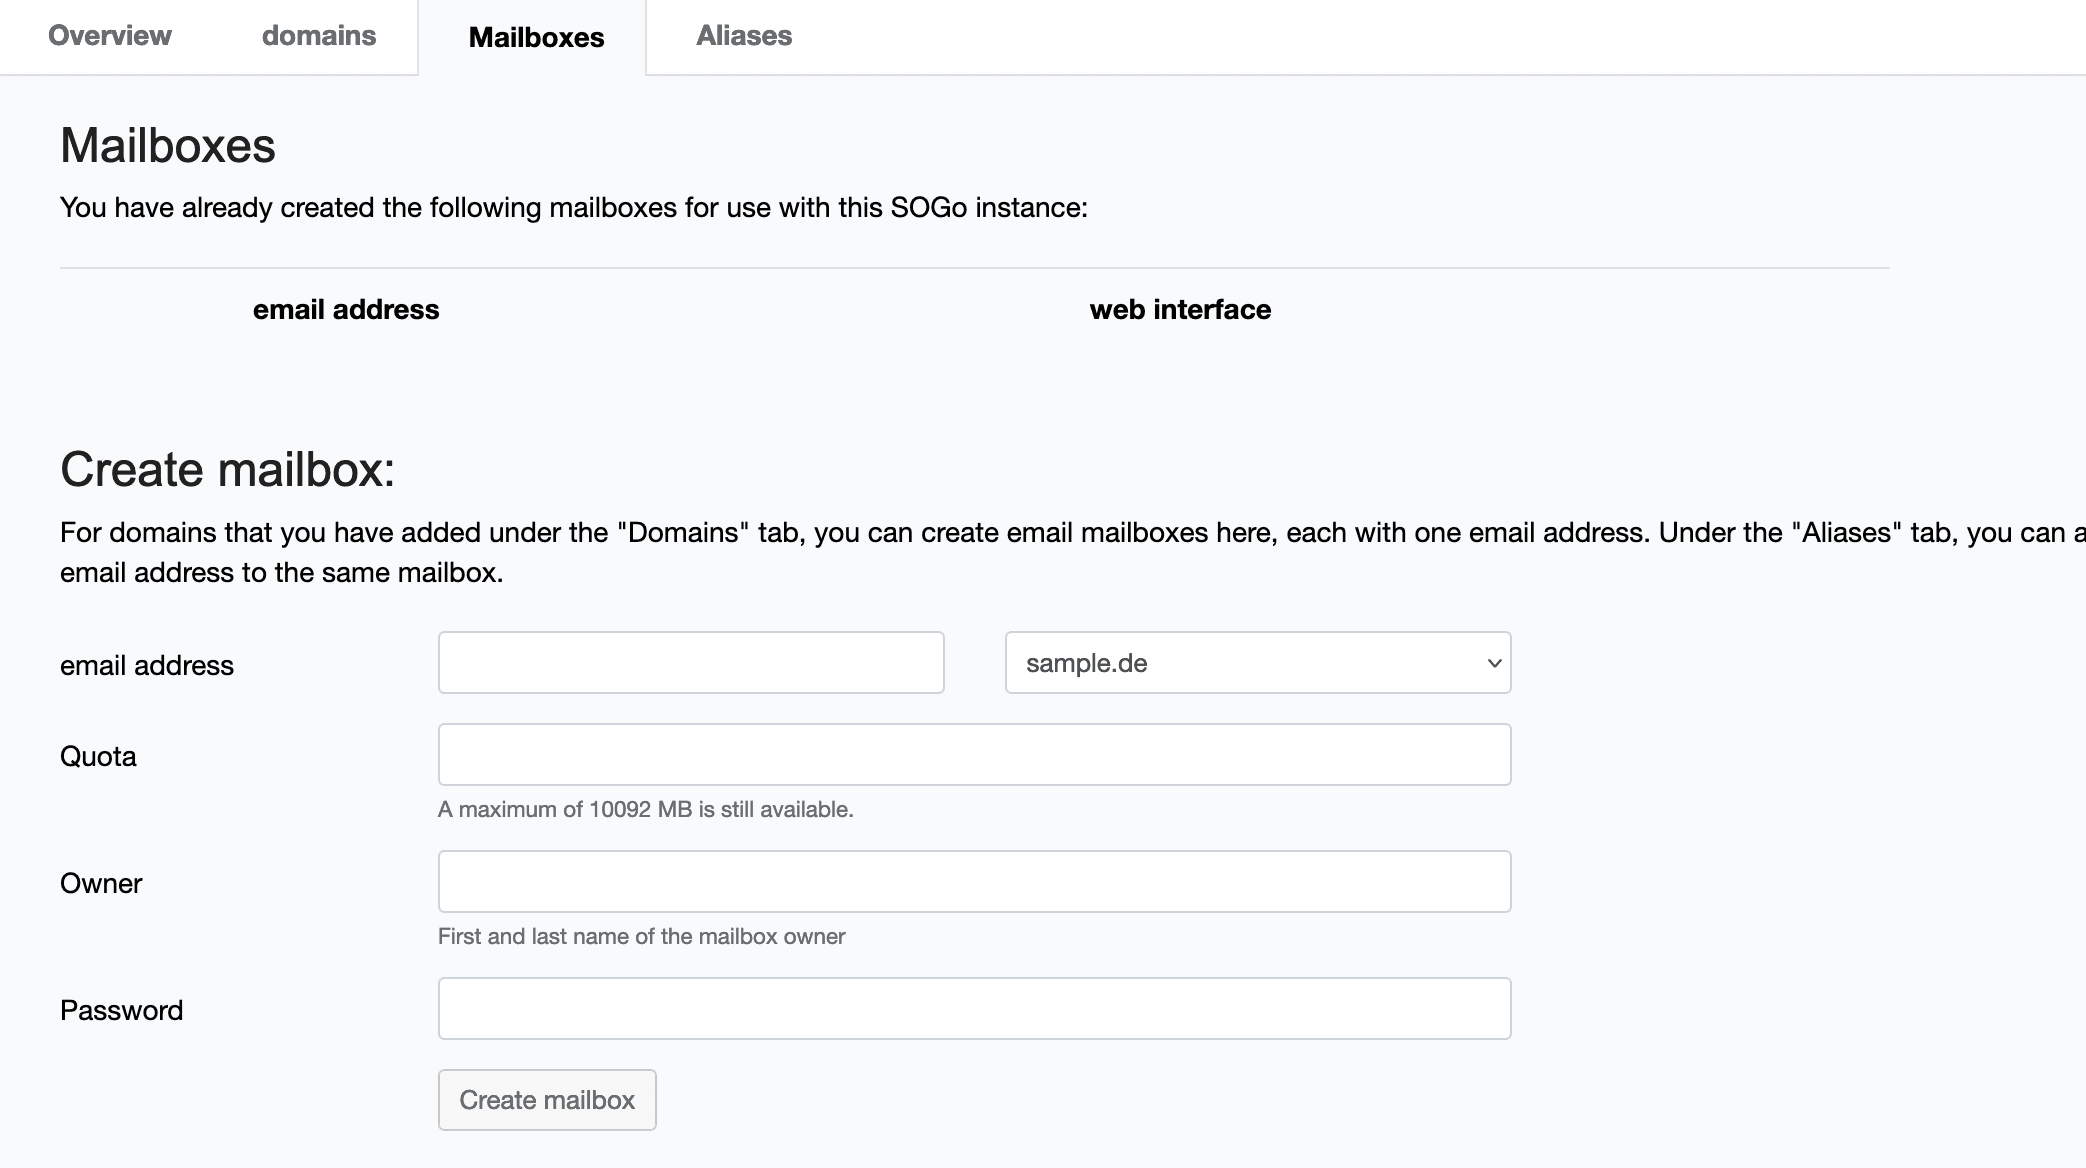Click into the Owner input field
Screen dimensions: 2086x1168
coord(973,881)
